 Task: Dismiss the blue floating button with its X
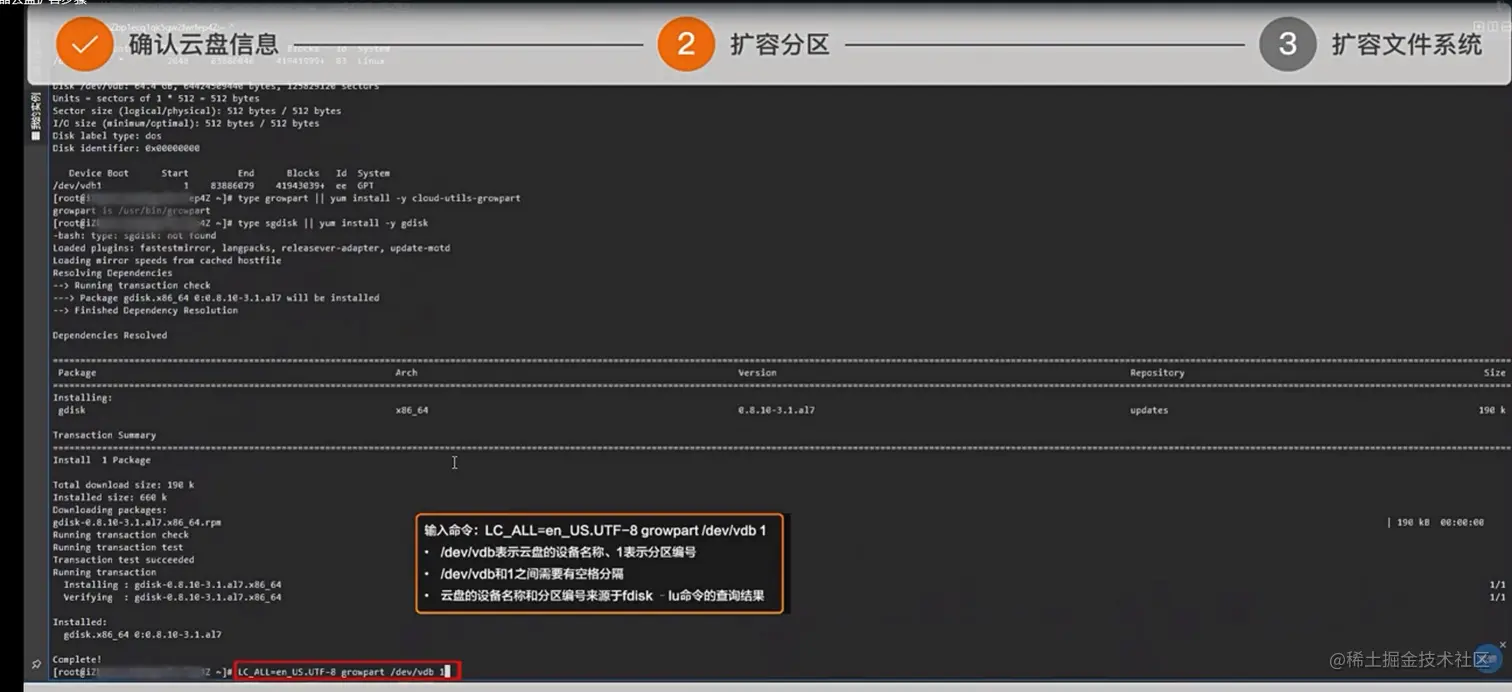(1505, 646)
